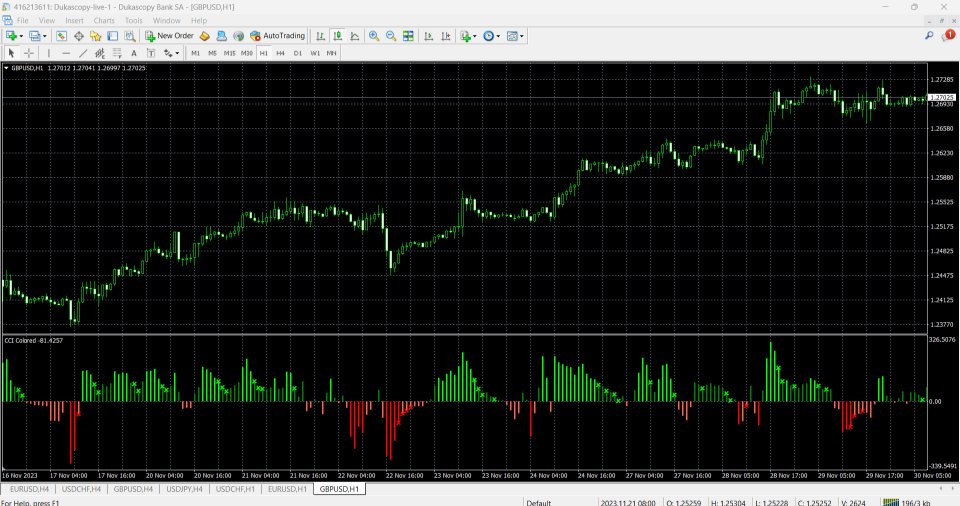The image size is (960, 506).
Task: Click status bar open price 'O: 1.25259'
Action: point(684,502)
